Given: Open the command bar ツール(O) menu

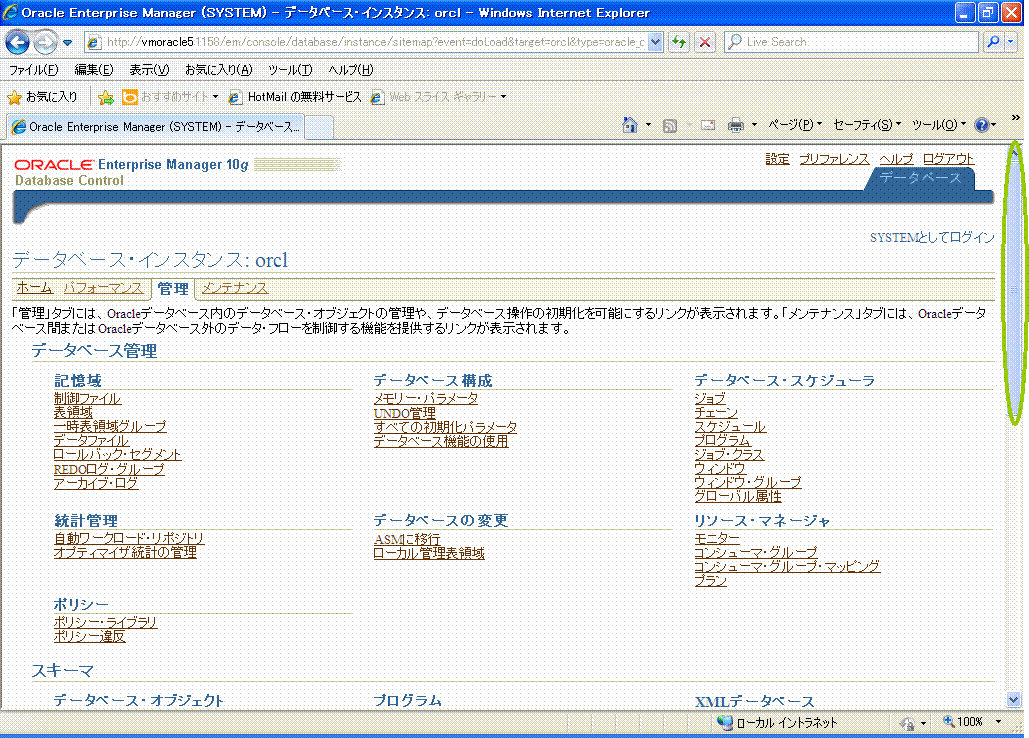Looking at the screenshot, I should point(938,125).
